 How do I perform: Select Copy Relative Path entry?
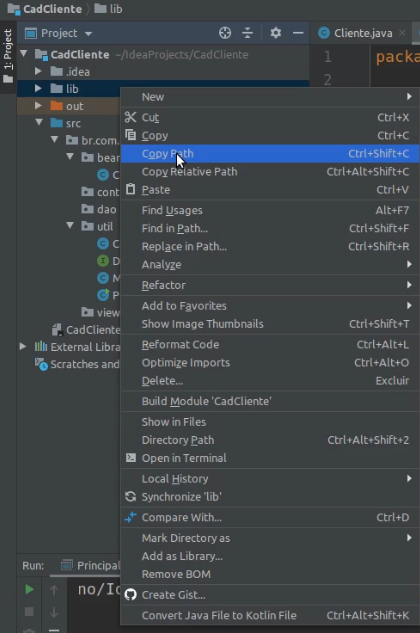point(270,172)
